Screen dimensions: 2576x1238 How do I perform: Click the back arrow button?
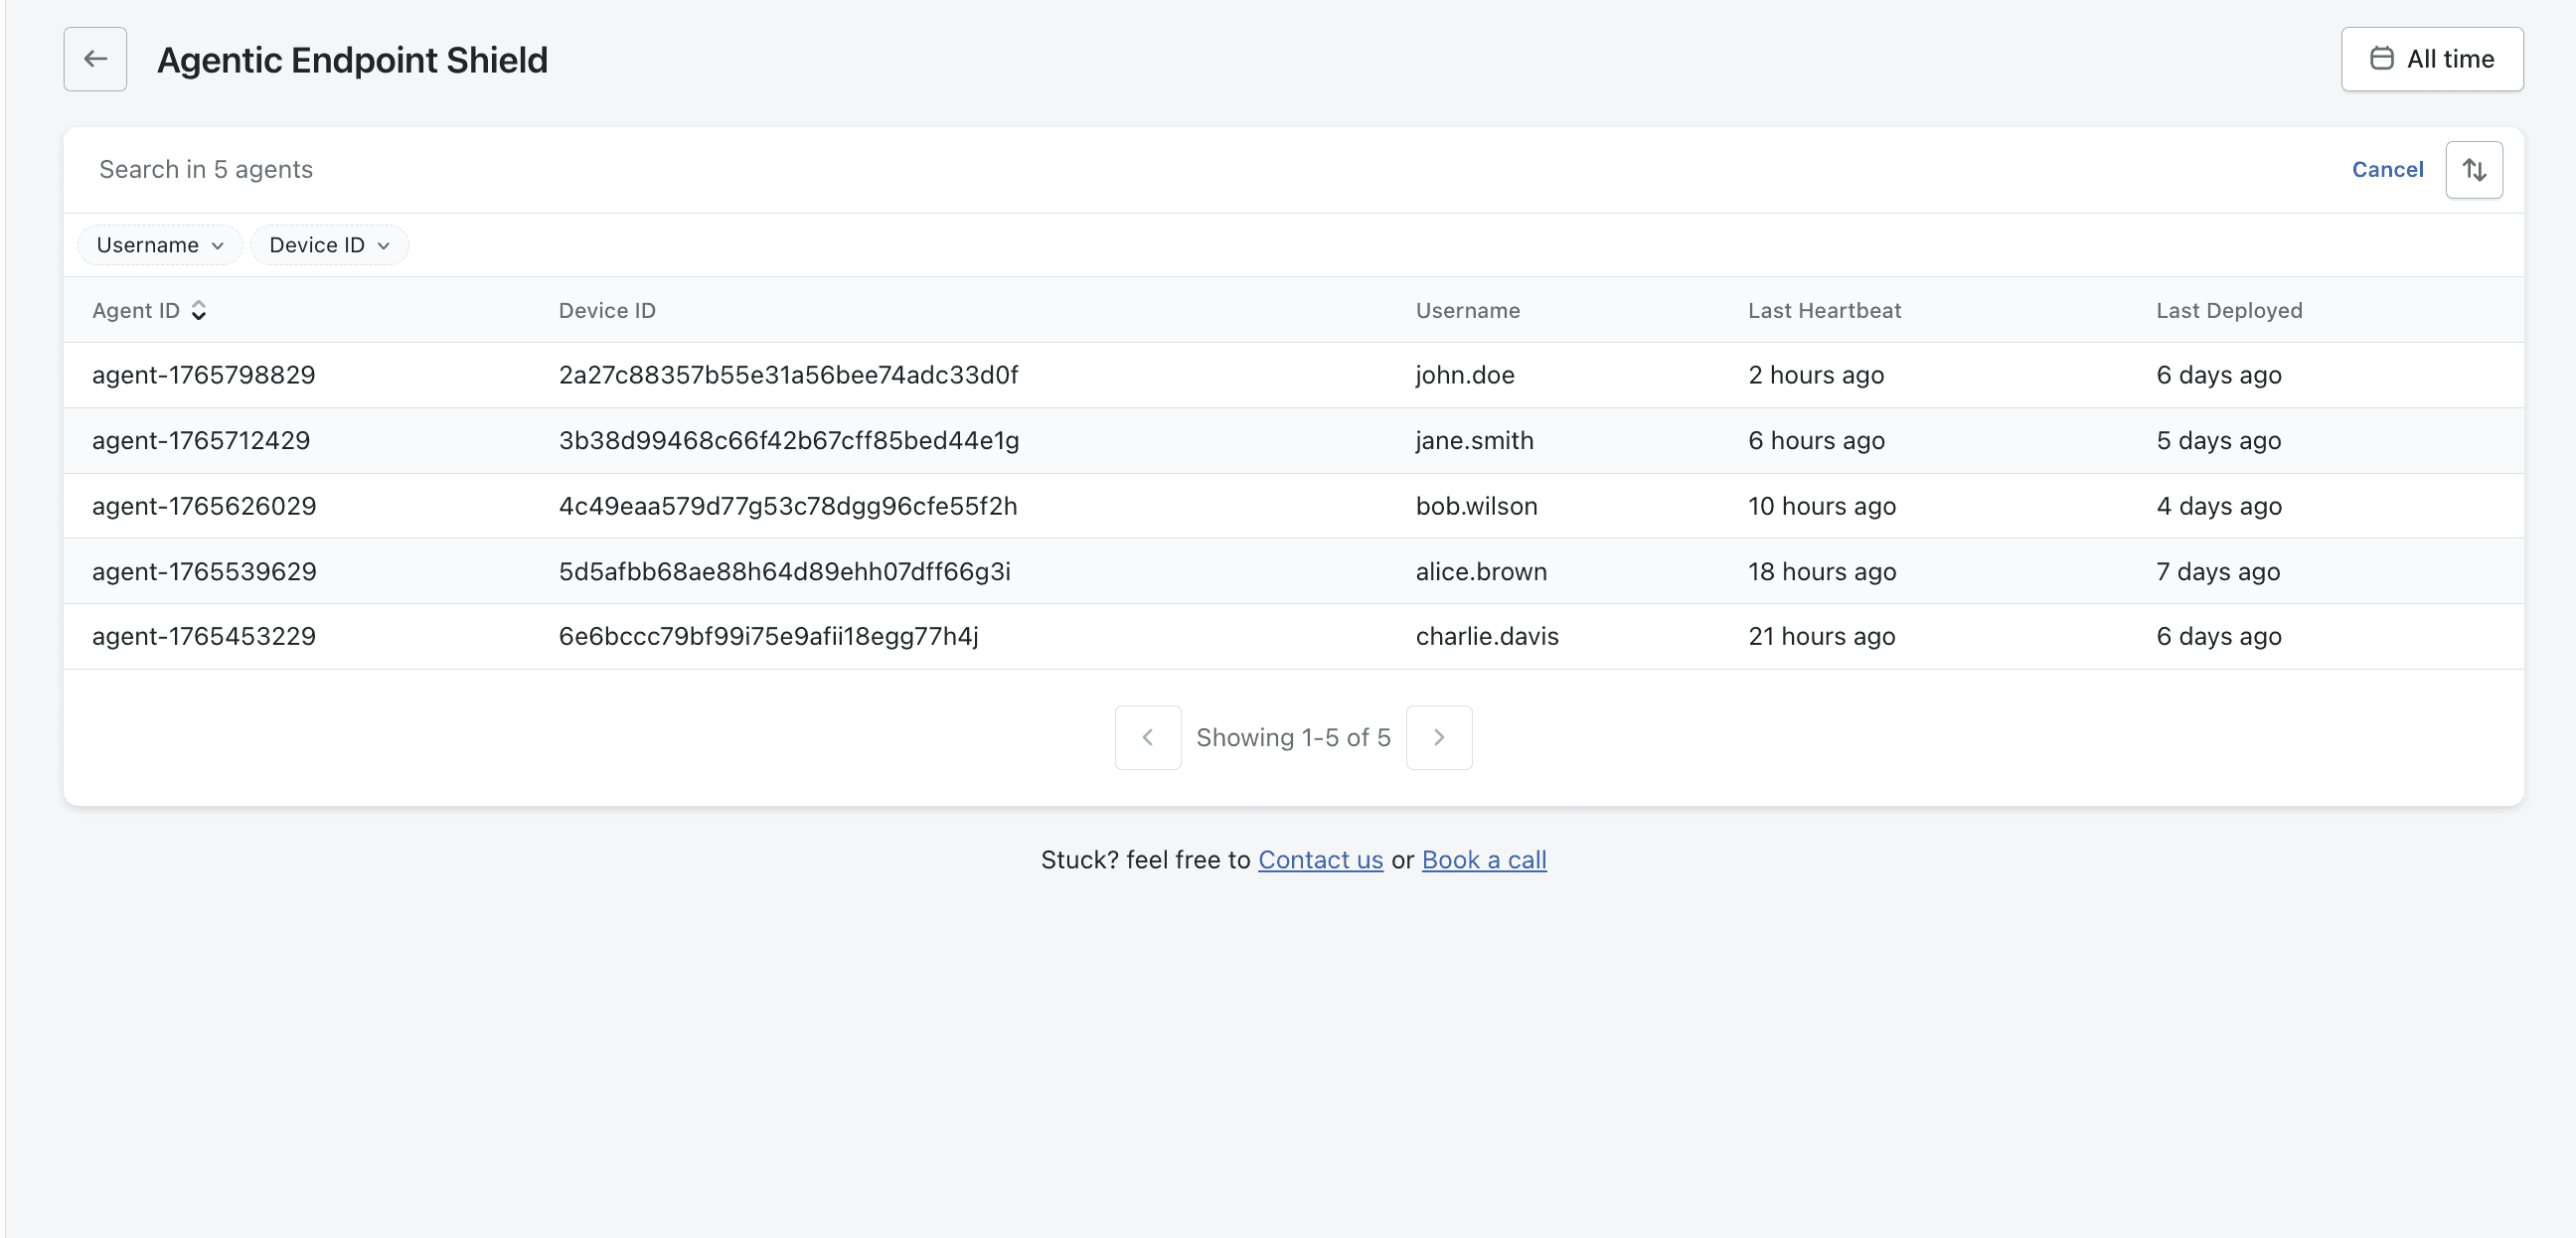pos(95,59)
